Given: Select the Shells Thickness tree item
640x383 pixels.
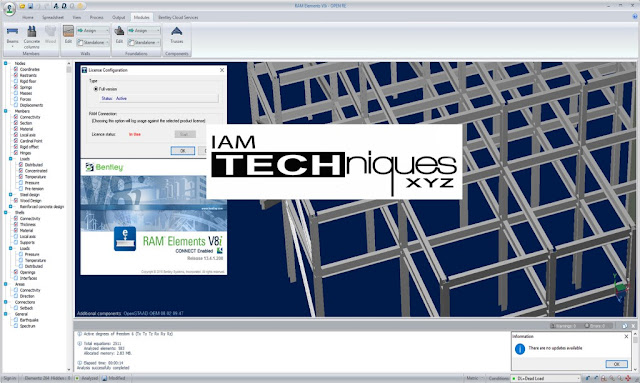Looking at the screenshot, I should click(28, 225).
